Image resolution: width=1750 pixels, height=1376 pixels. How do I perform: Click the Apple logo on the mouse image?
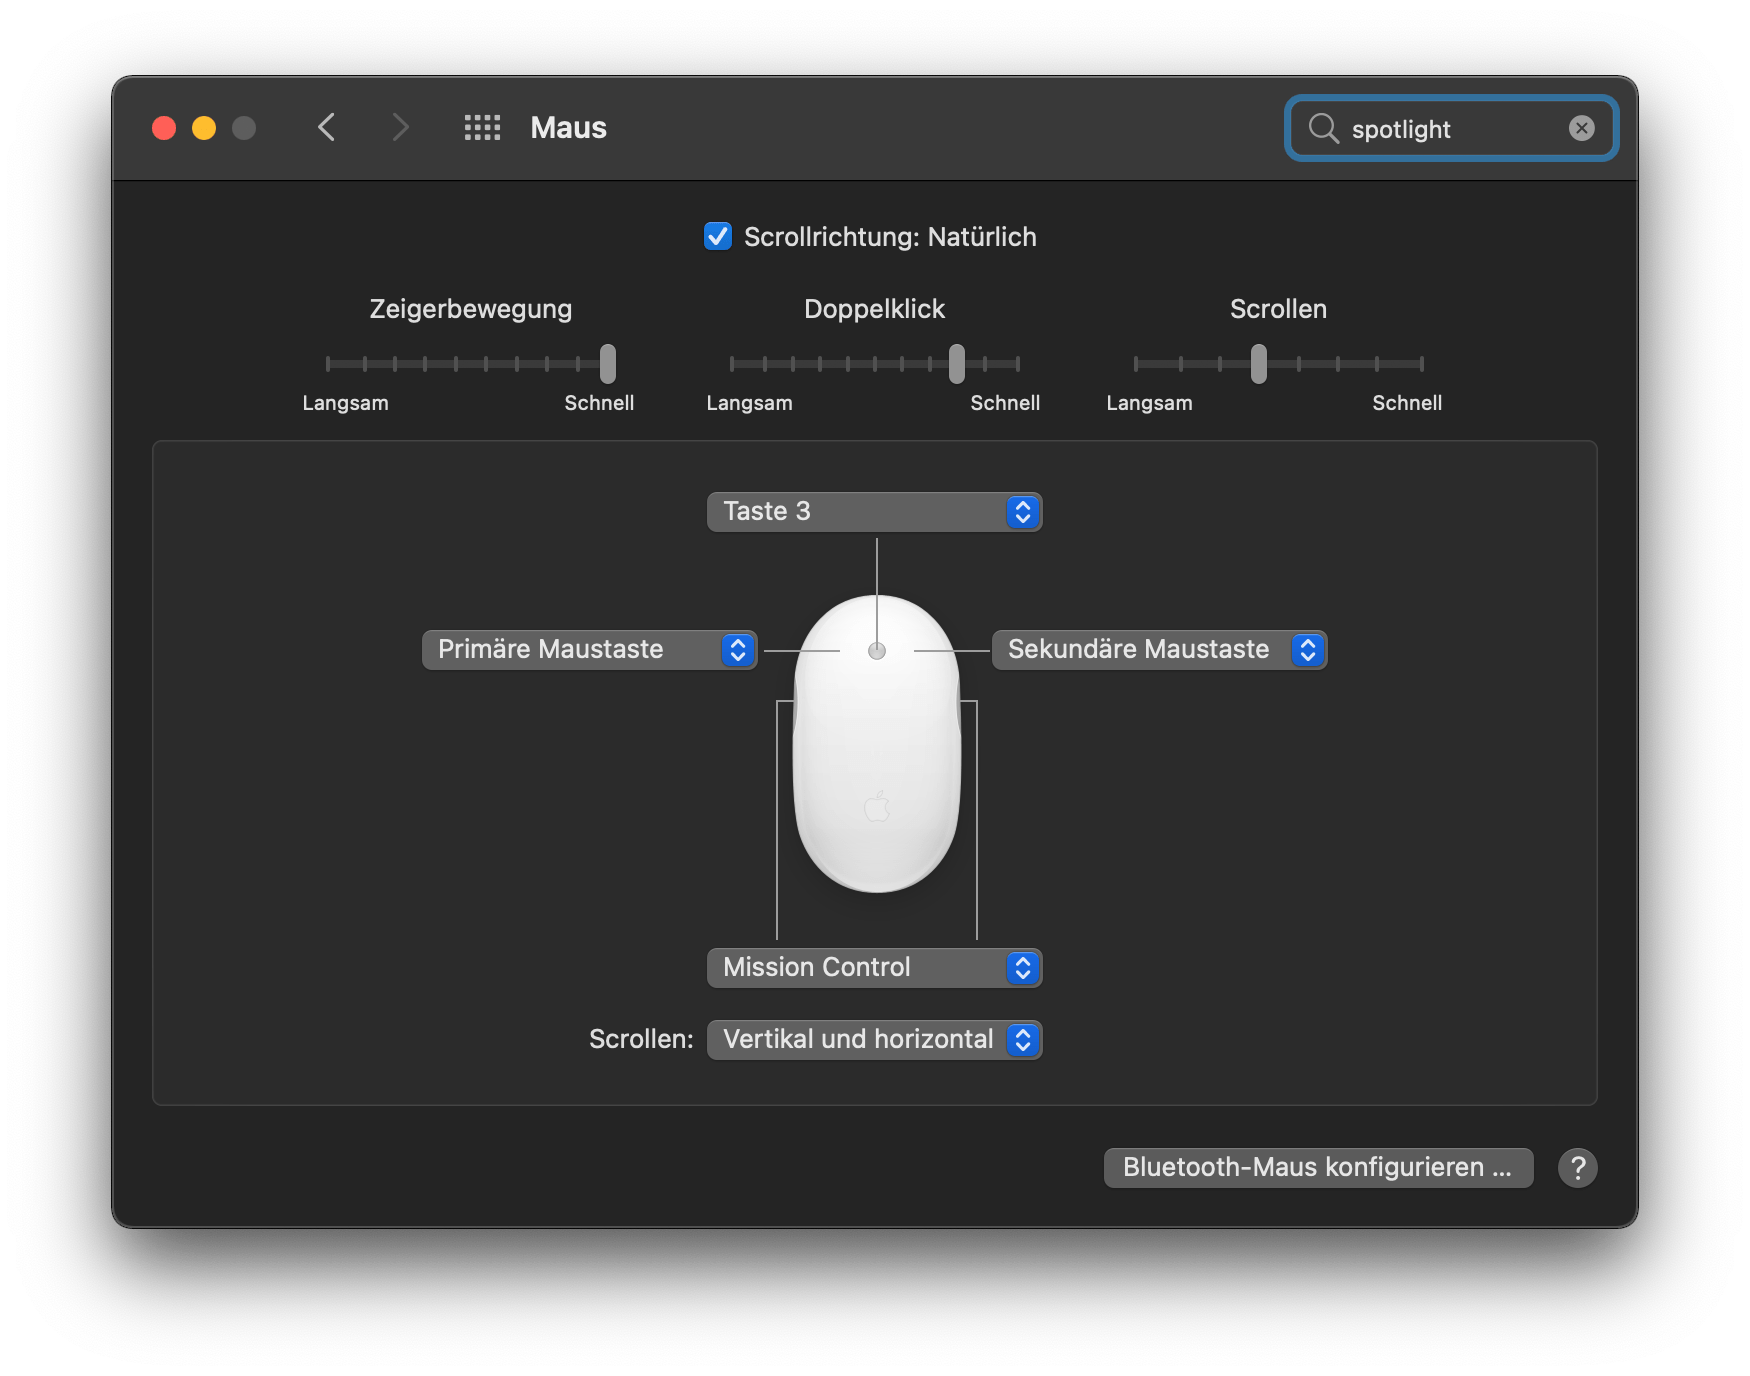pos(876,806)
